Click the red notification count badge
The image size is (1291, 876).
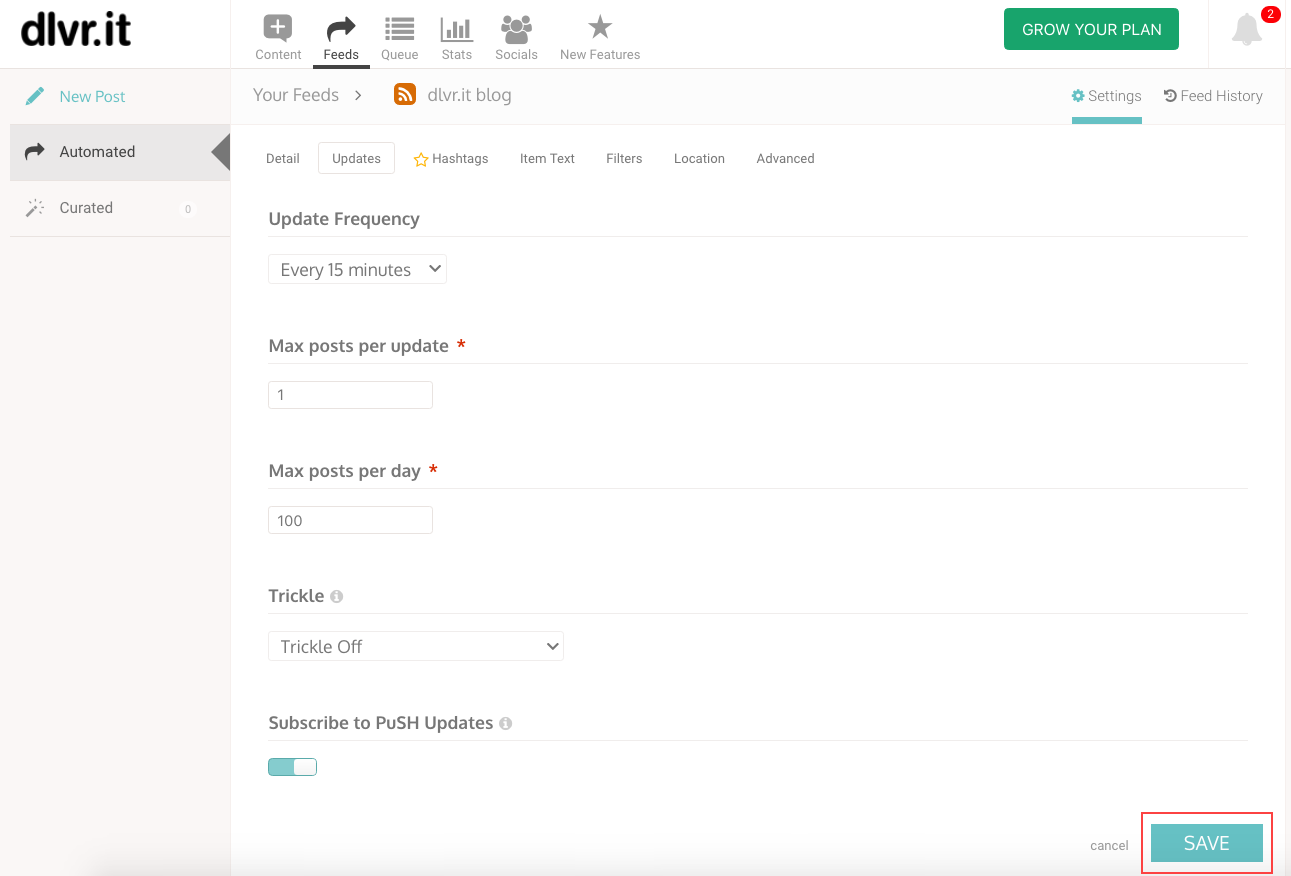(x=1270, y=14)
